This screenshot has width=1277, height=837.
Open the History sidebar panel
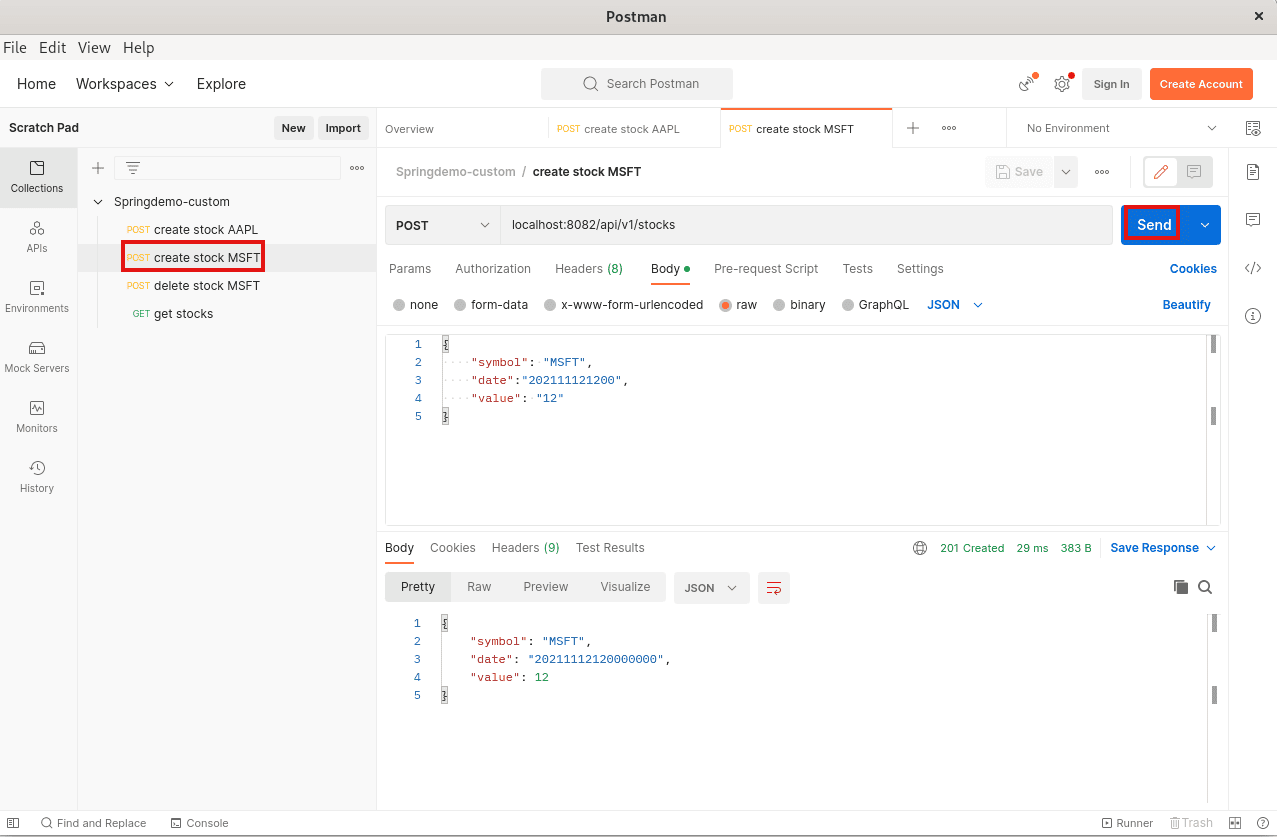tap(38, 477)
